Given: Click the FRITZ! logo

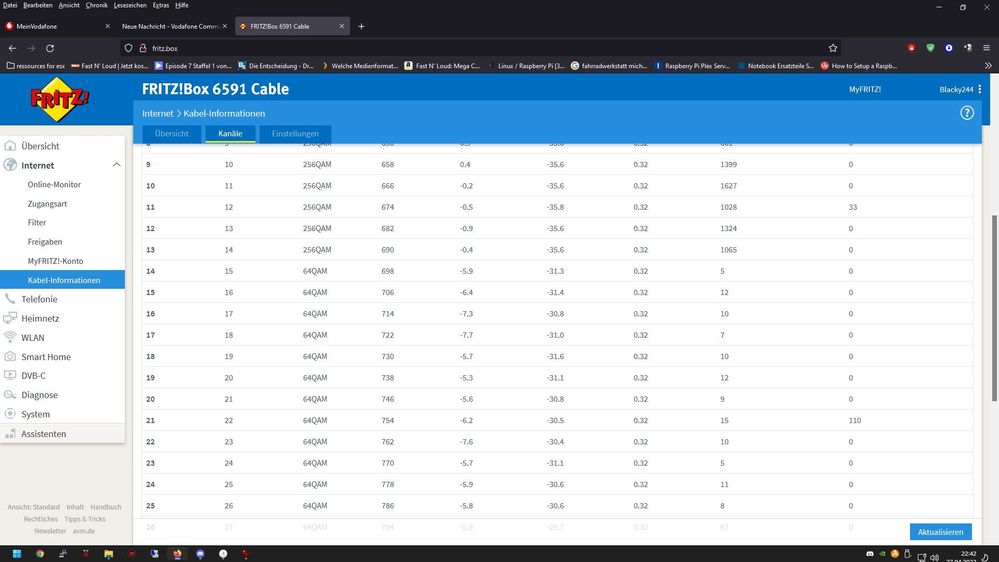Looking at the screenshot, I should (x=60, y=99).
